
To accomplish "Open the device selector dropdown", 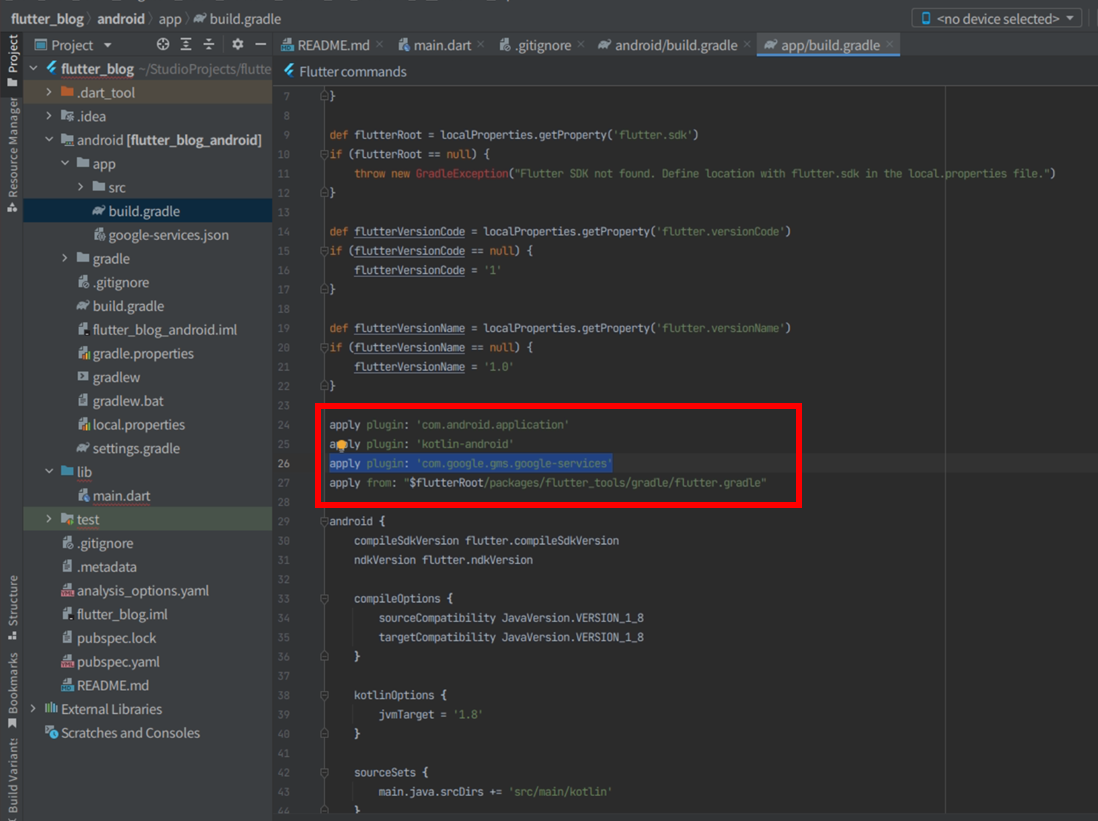I will (996, 18).
